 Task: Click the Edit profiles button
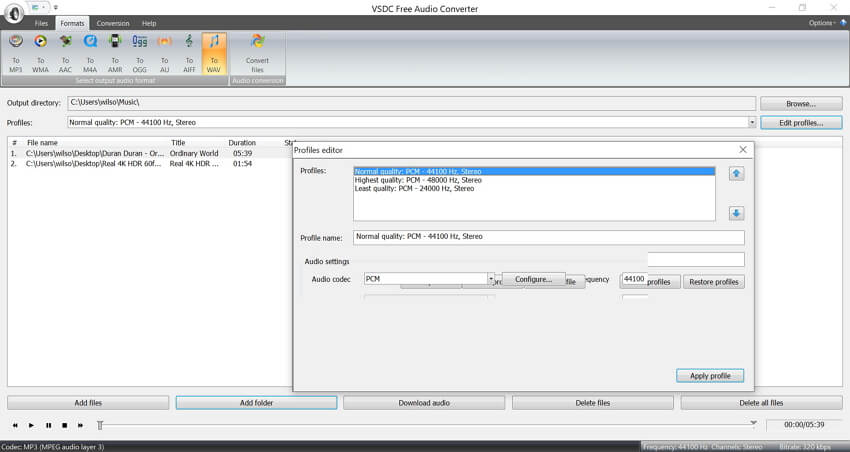[801, 123]
